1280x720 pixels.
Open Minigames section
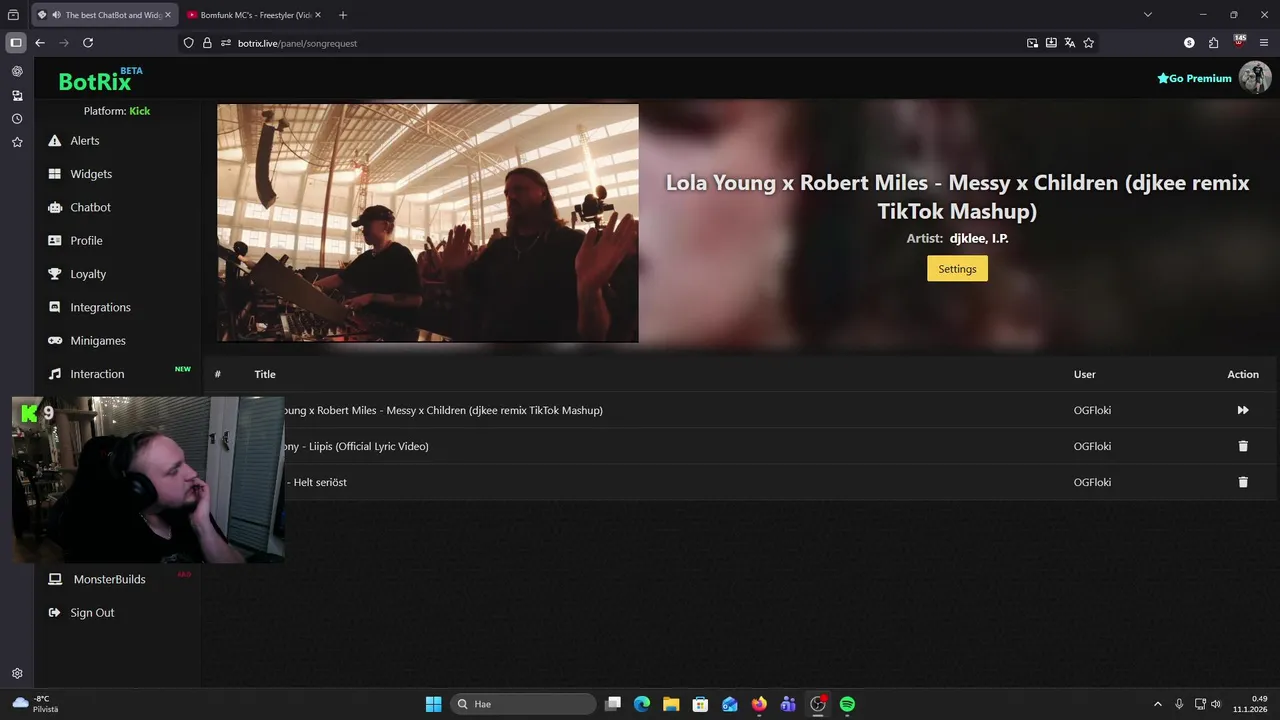[x=97, y=341]
